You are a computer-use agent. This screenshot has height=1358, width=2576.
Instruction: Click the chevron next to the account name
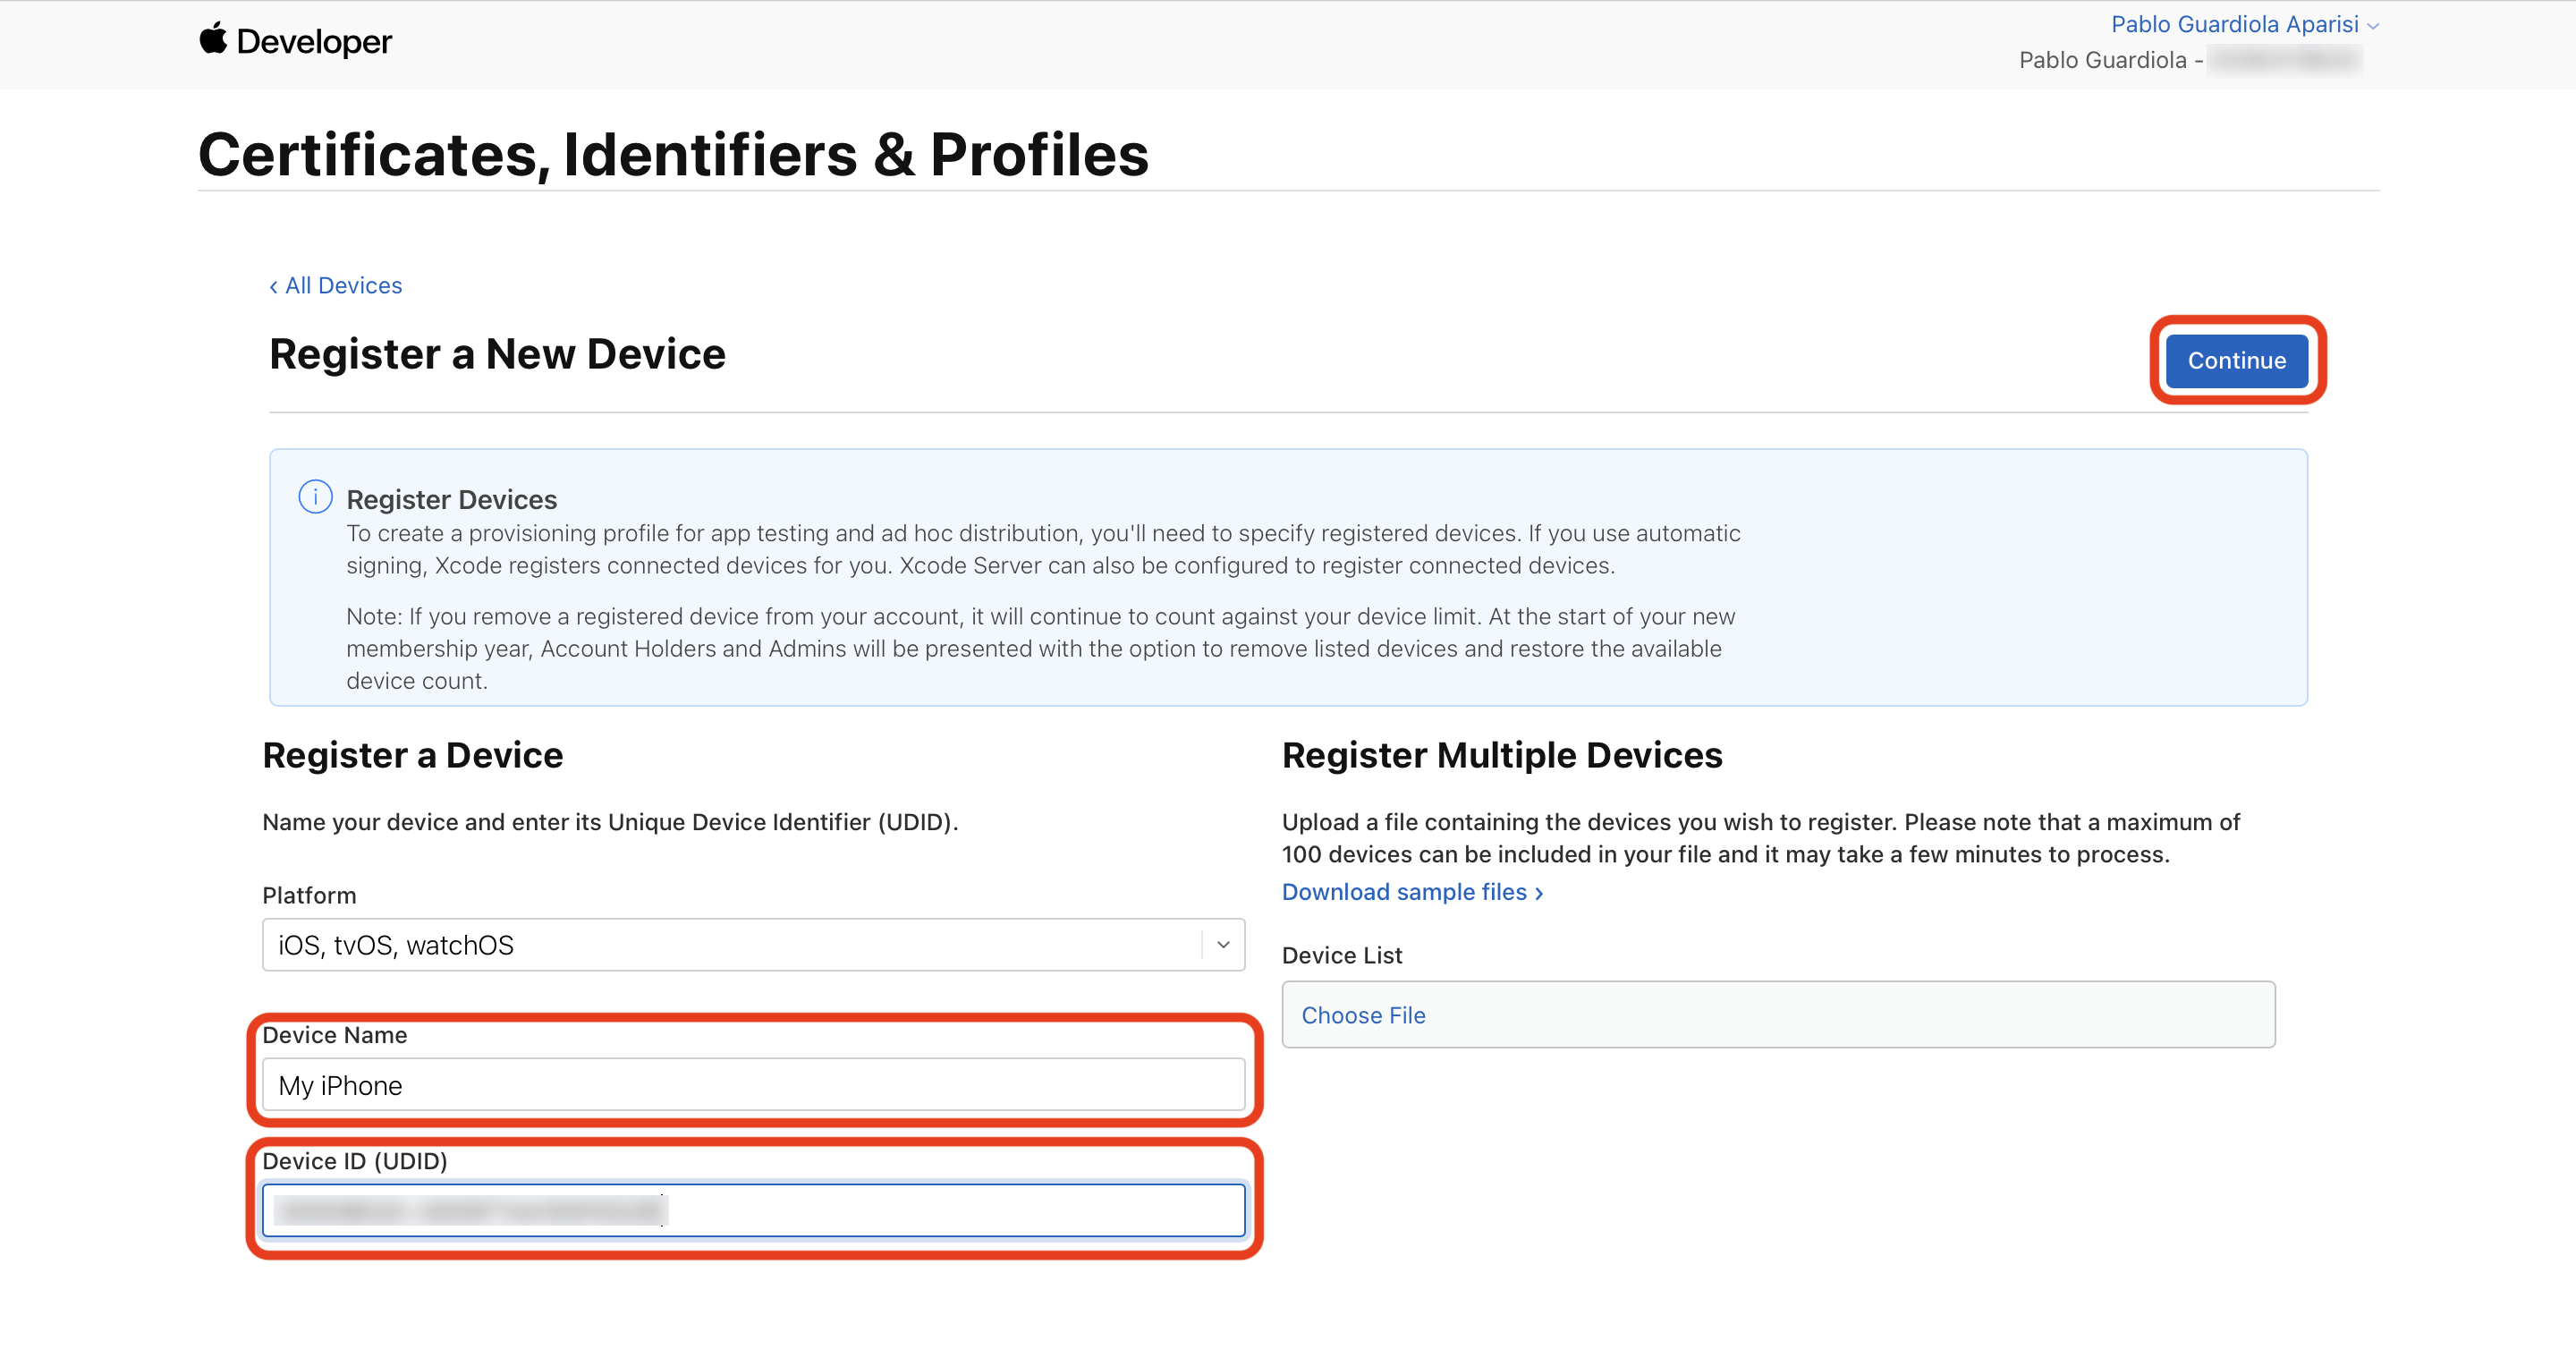[x=2372, y=26]
